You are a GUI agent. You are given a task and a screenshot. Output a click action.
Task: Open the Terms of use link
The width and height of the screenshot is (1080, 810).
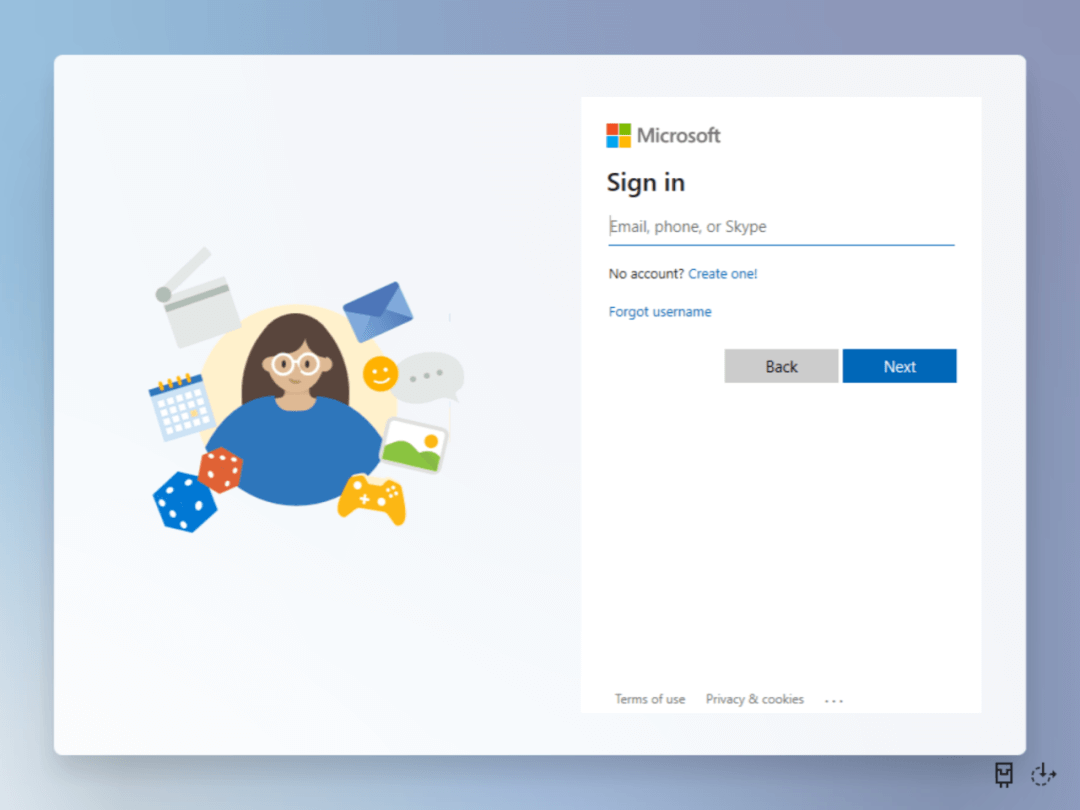[650, 699]
